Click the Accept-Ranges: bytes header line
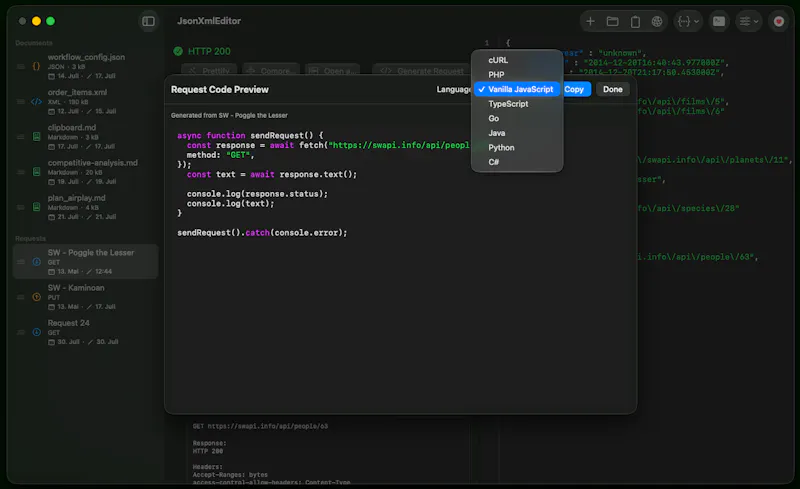800x489 pixels. coord(230,475)
